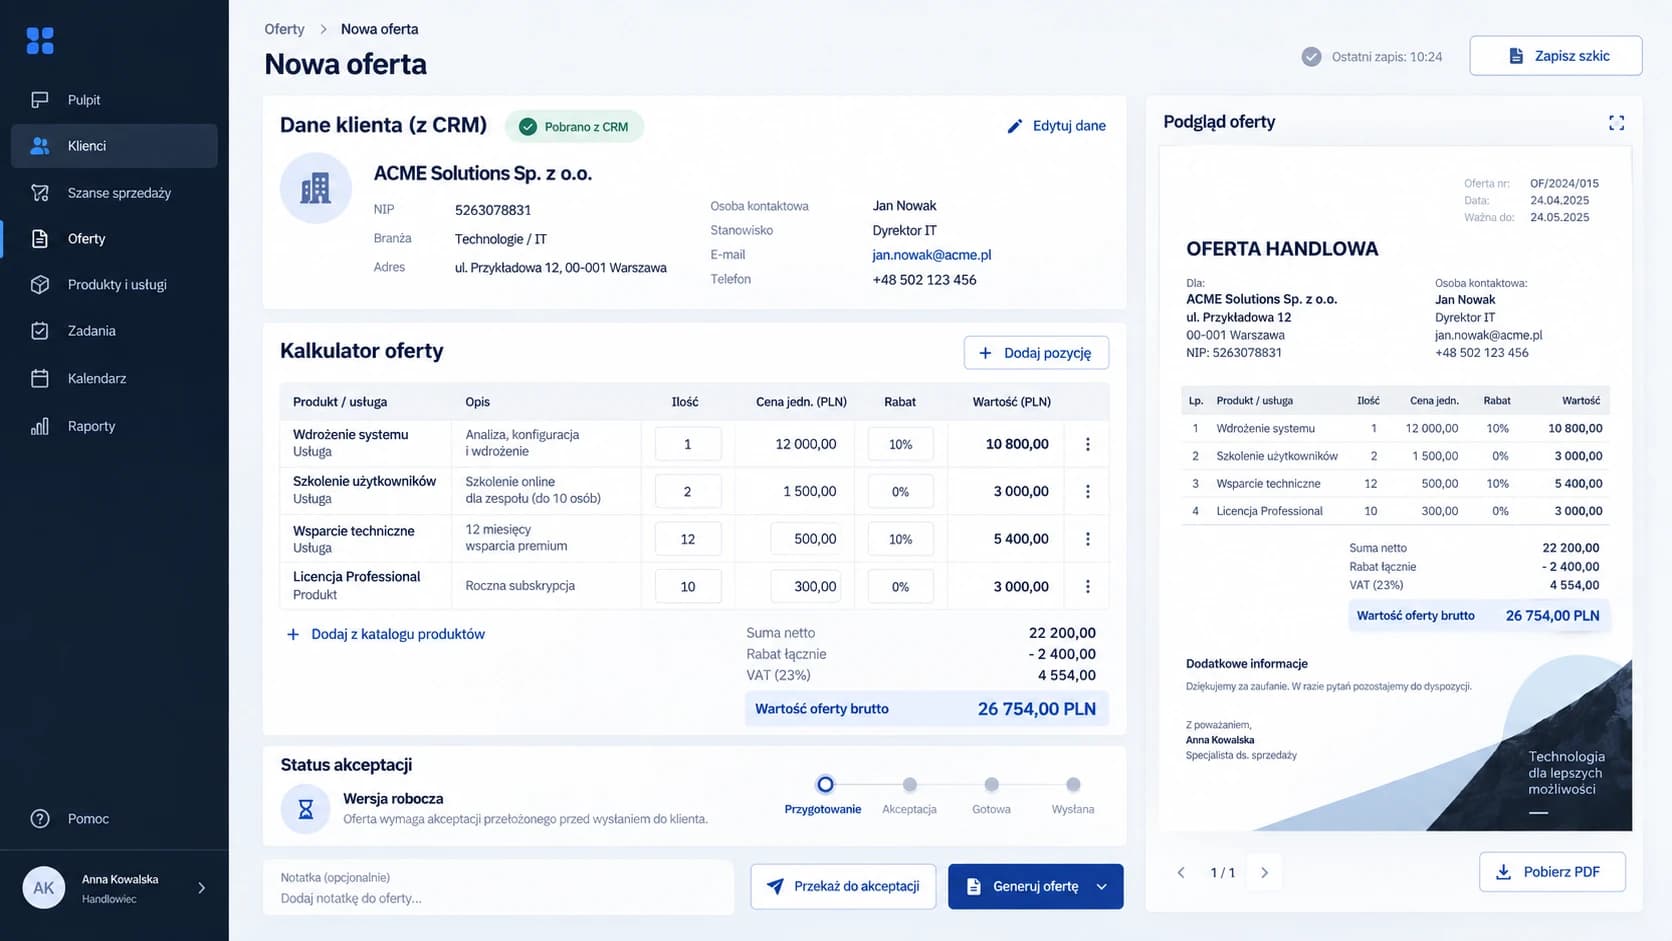This screenshot has height=941, width=1672.
Task: Select the Wysłana status step
Action: coord(1073,785)
